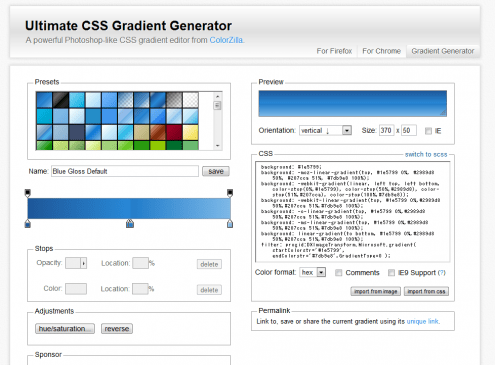
Task: Select the tan beige preset swatch
Action: [x=142, y=132]
